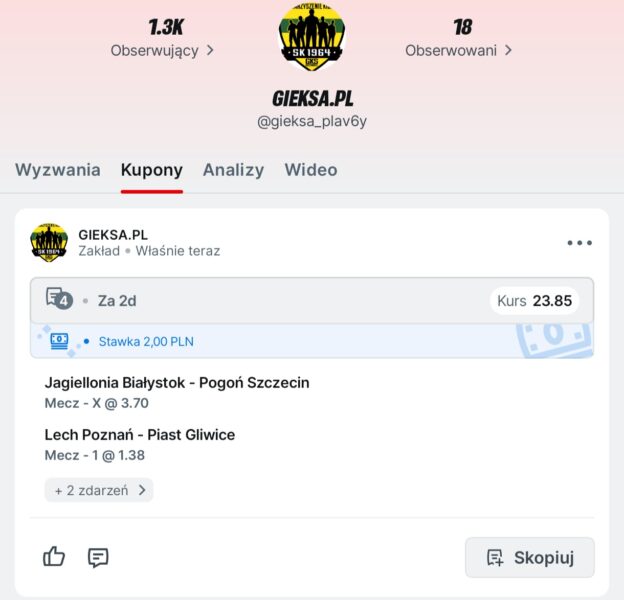Open the Analizy tab

click(234, 170)
